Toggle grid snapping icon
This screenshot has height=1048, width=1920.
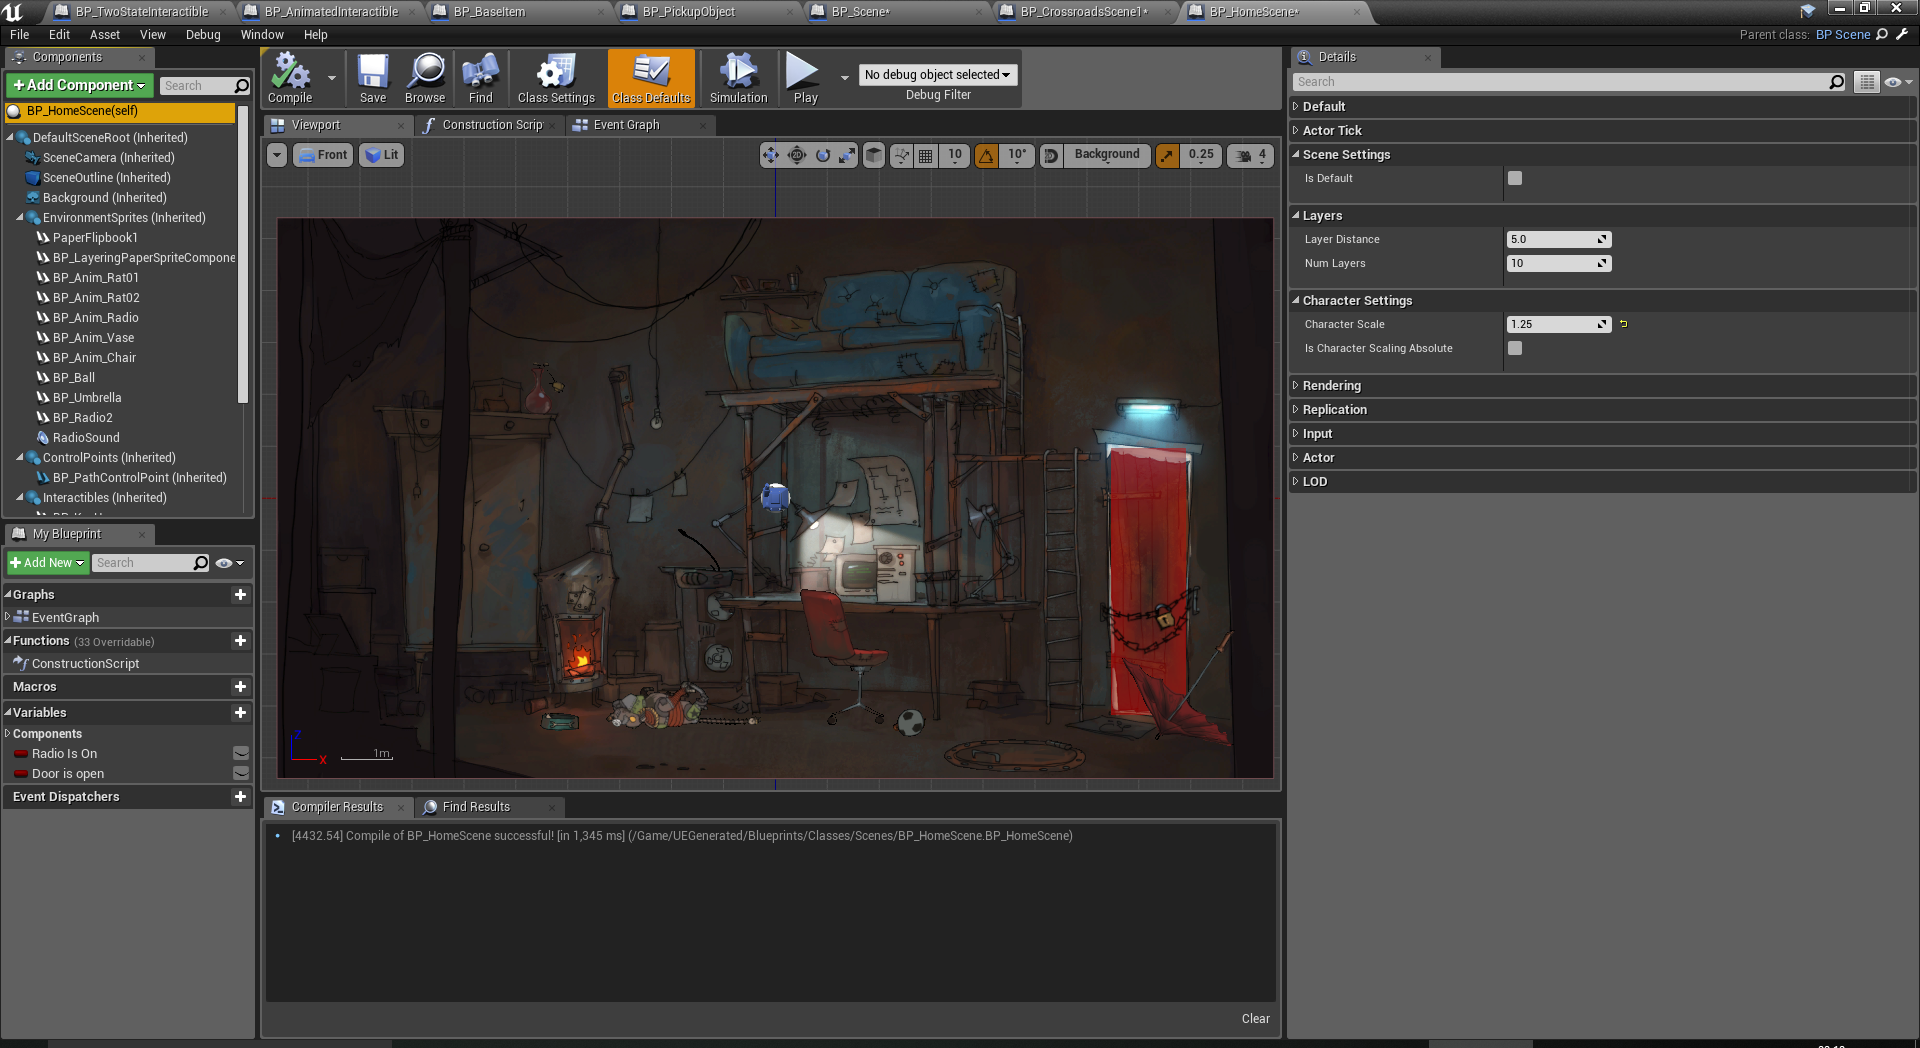pyautogui.click(x=926, y=155)
